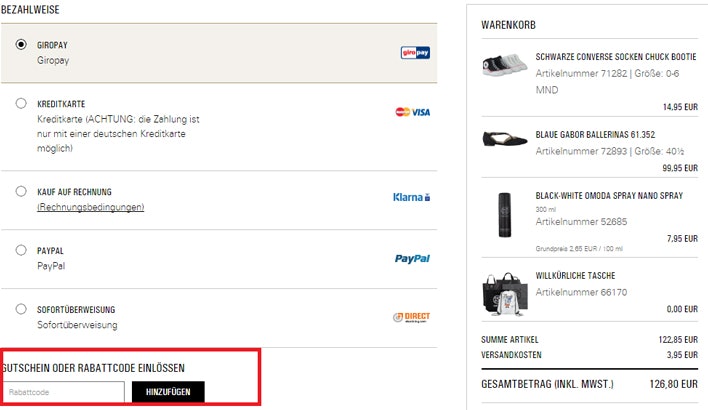Image resolution: width=708 pixels, height=410 pixels.
Task: Click the Direct ebanking logo icon
Action: point(411,317)
